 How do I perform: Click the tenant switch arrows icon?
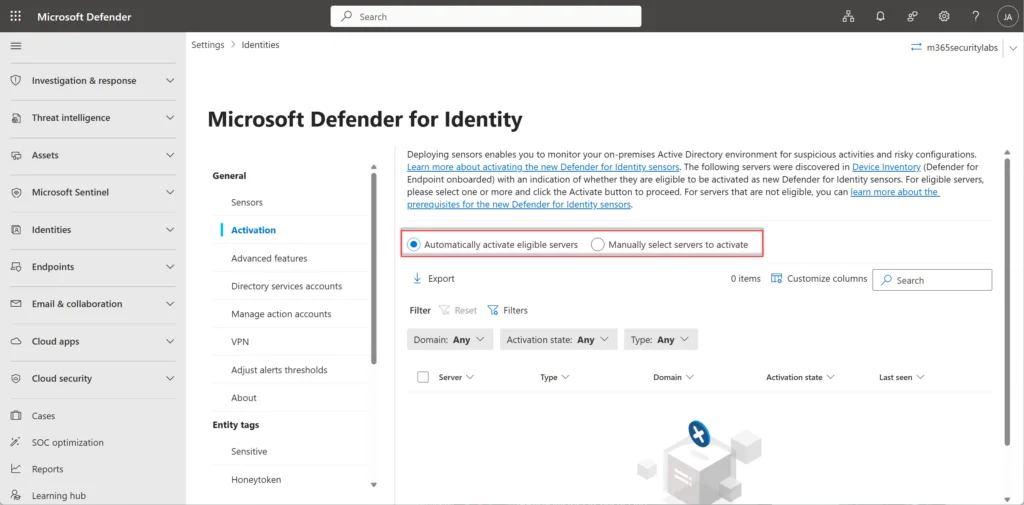tap(917, 47)
